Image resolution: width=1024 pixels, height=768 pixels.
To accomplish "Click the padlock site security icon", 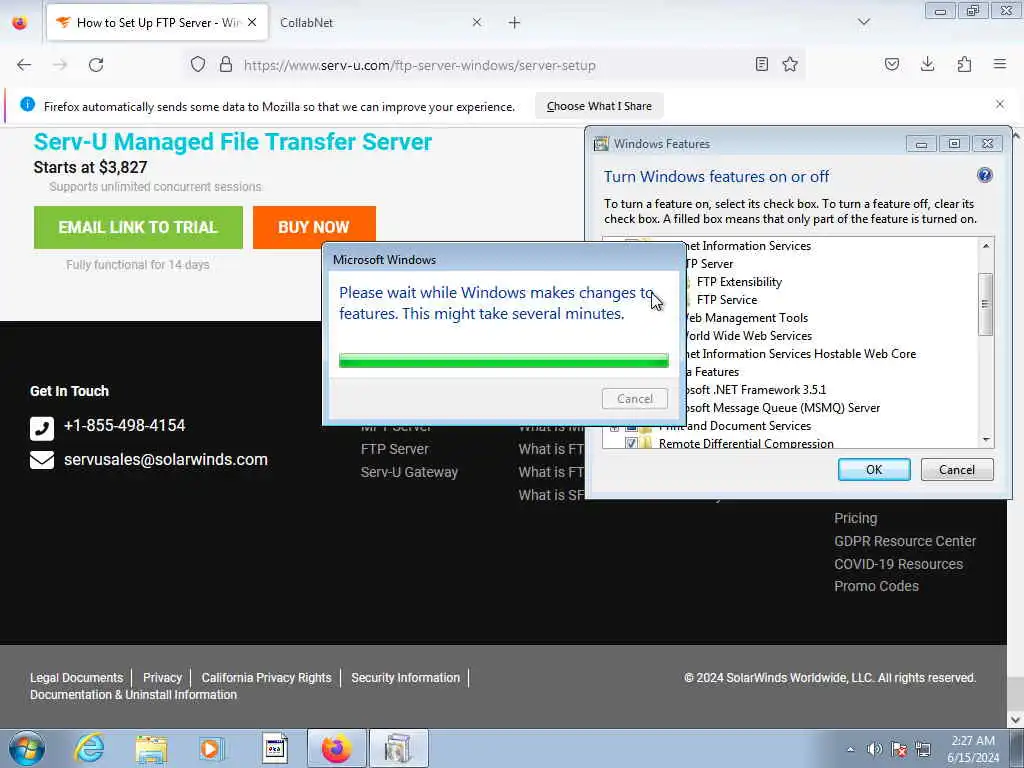I will tap(225, 65).
